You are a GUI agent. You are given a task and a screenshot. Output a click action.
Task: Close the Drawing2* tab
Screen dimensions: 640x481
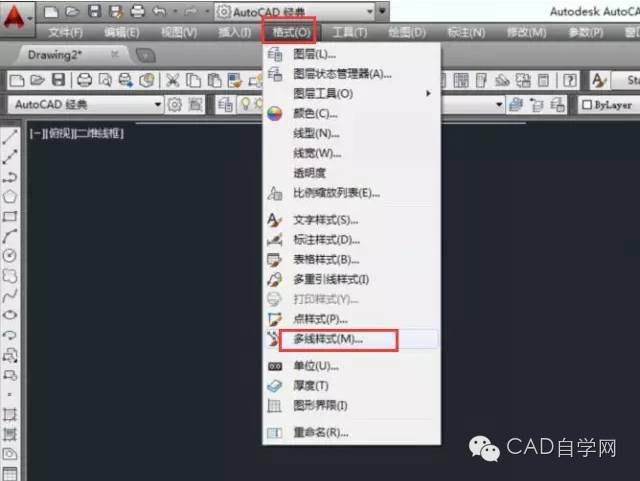[115, 54]
